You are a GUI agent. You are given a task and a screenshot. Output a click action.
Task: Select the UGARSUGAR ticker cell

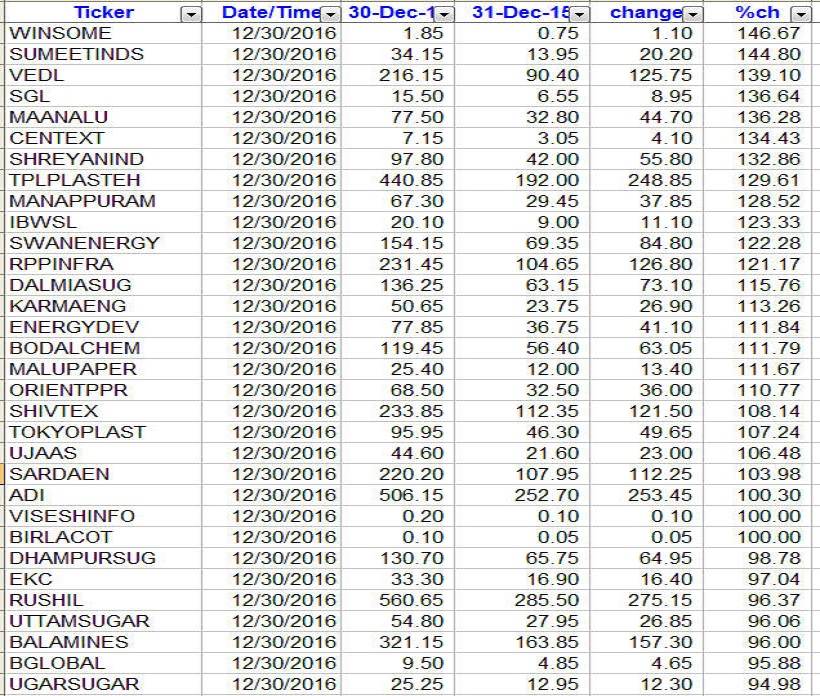pyautogui.click(x=103, y=684)
